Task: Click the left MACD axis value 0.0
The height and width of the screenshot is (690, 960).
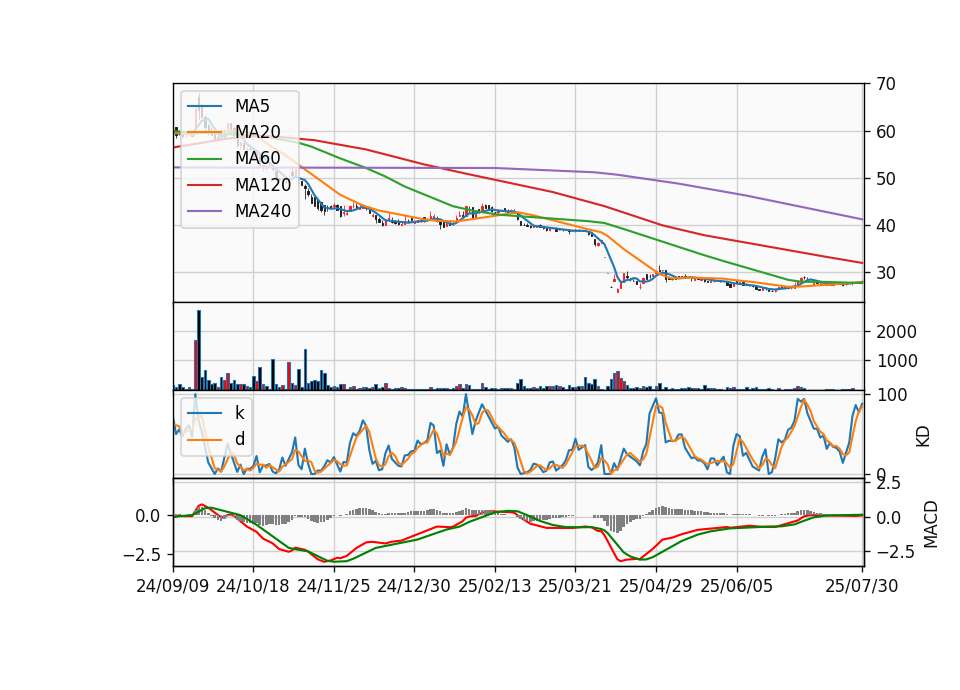Action: [148, 516]
